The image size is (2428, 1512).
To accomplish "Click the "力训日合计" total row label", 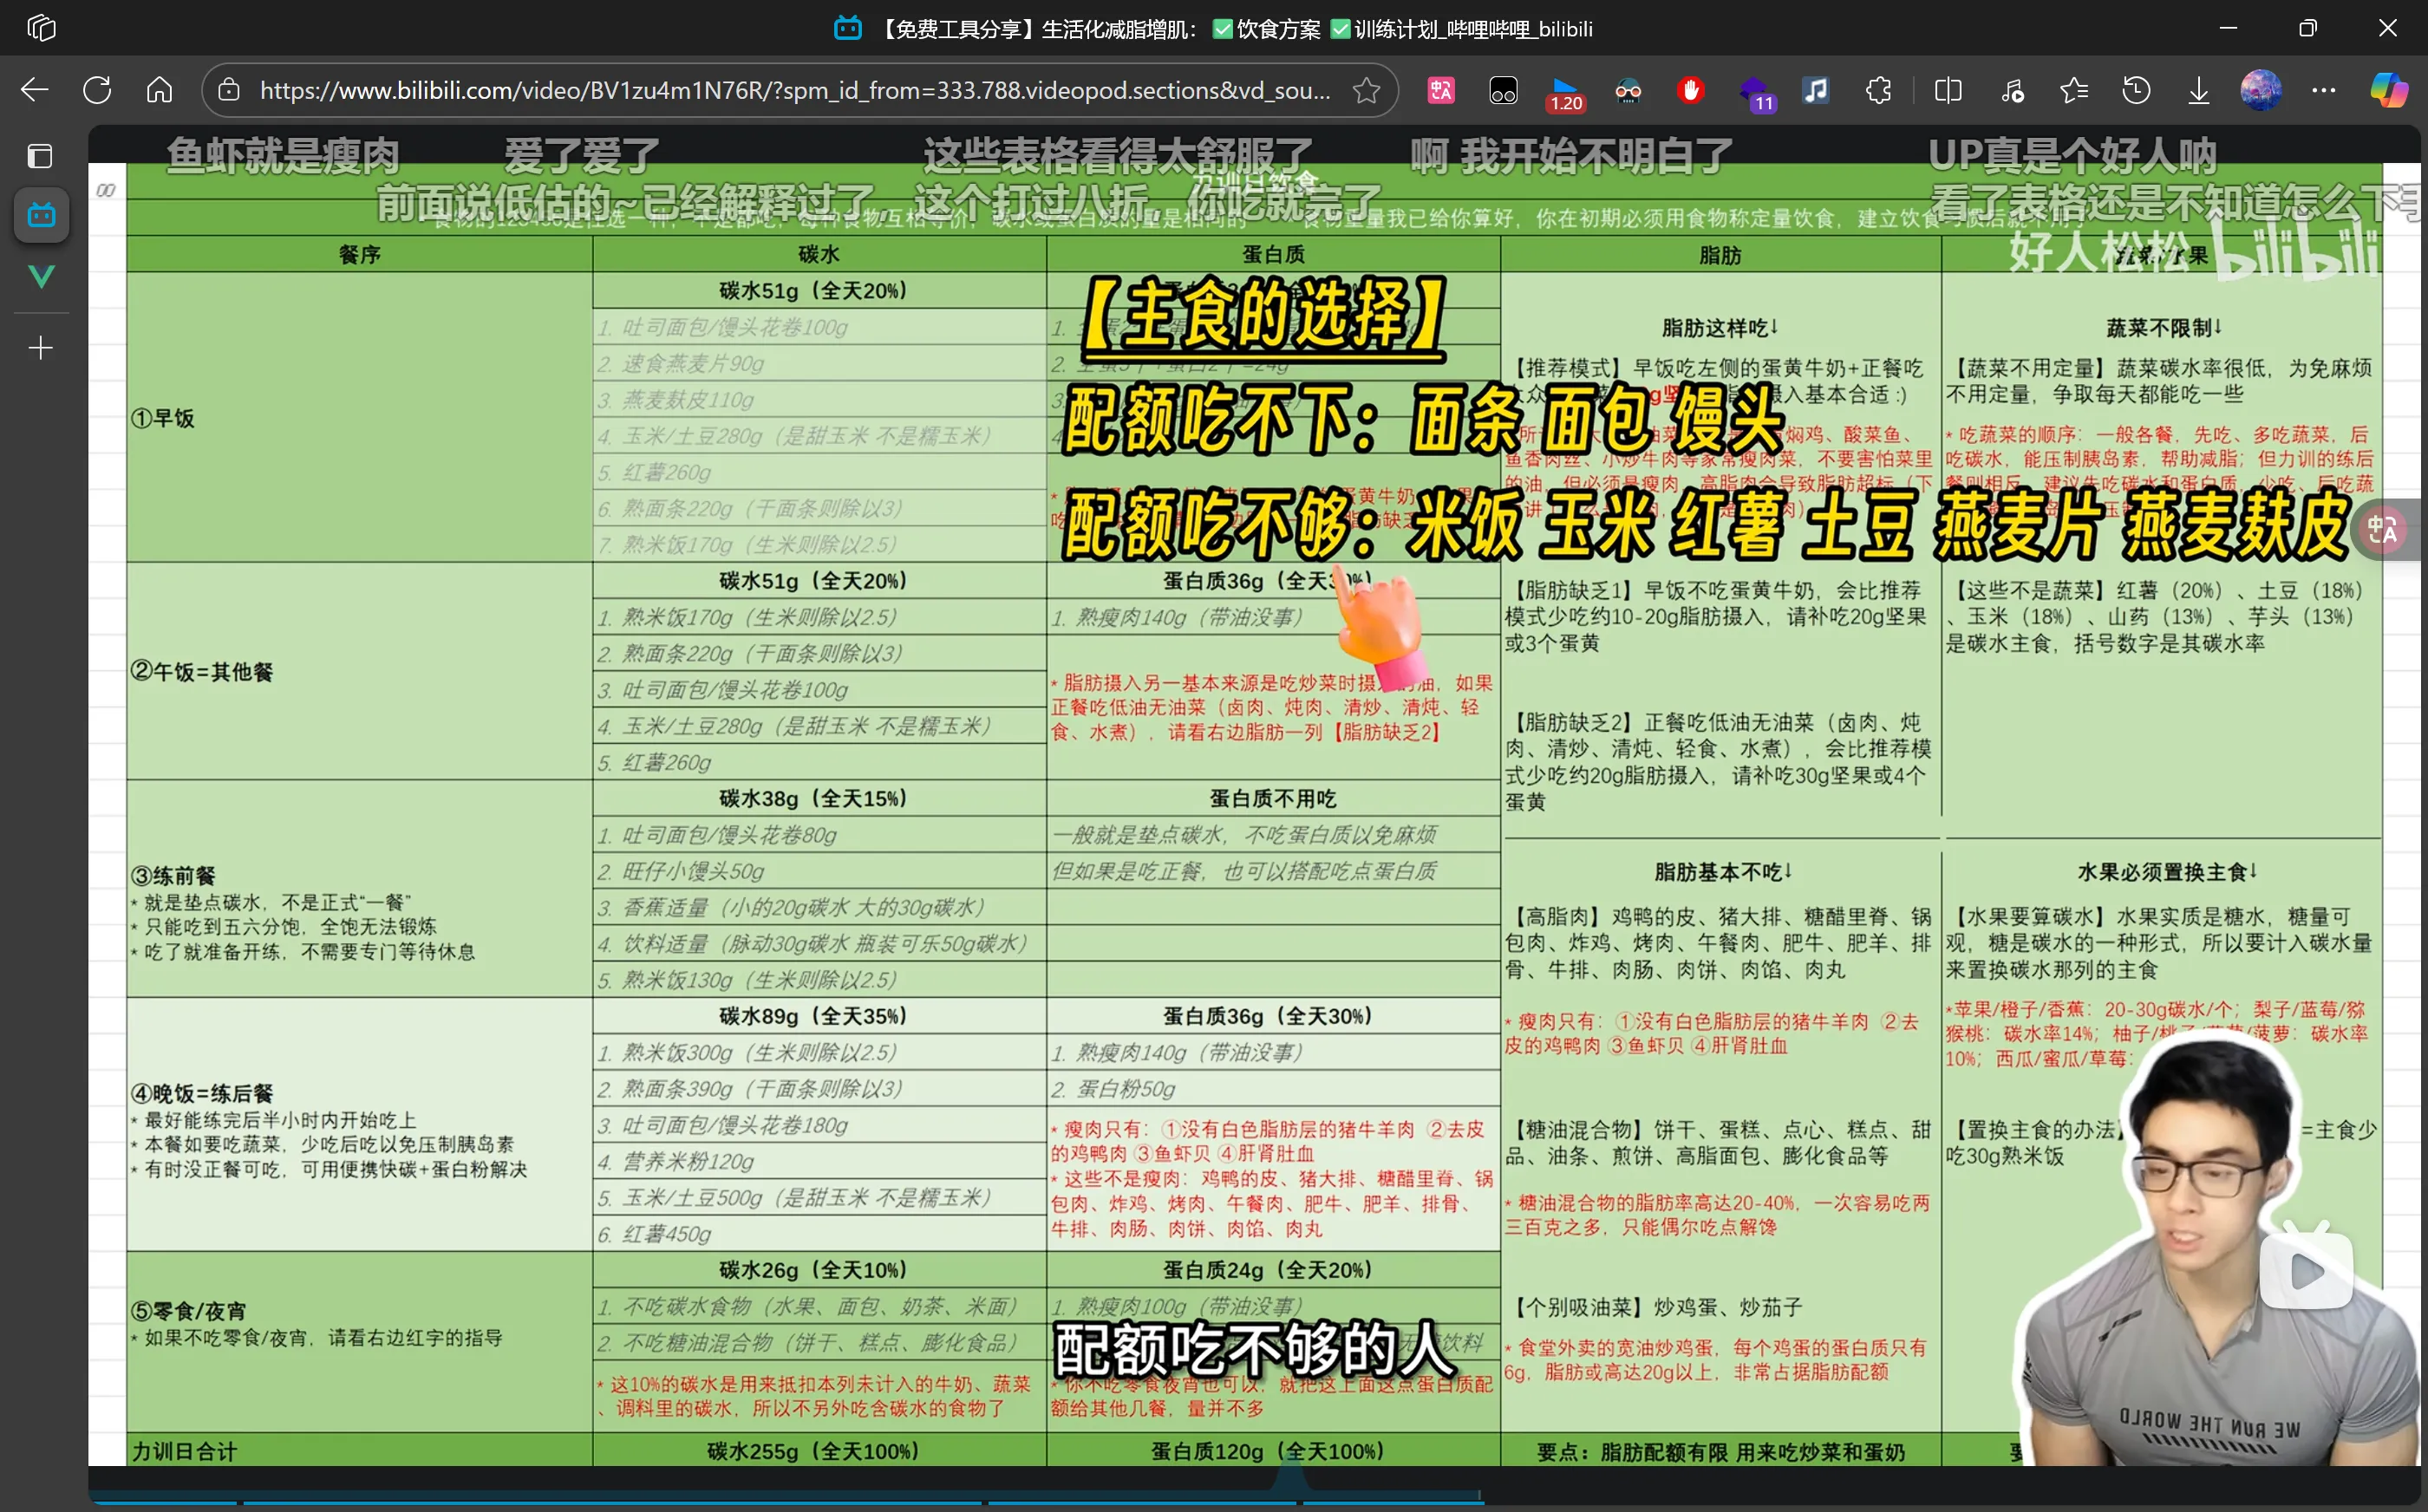I will (185, 1451).
